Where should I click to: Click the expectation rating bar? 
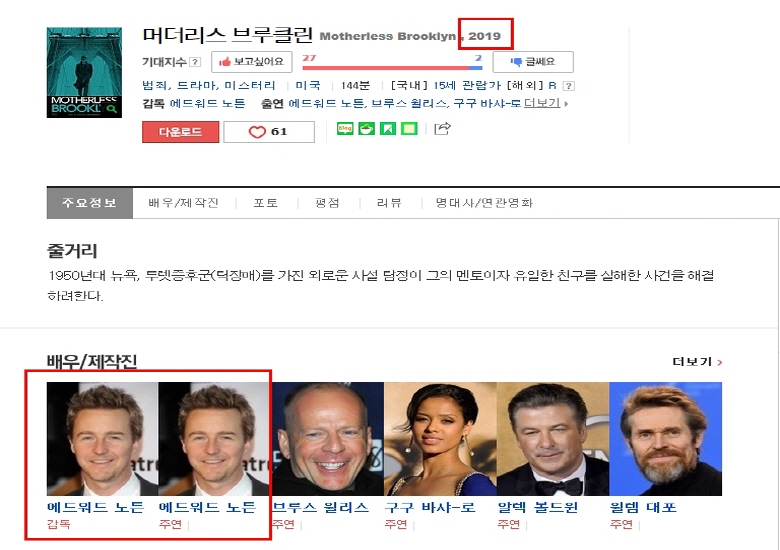coord(392,68)
